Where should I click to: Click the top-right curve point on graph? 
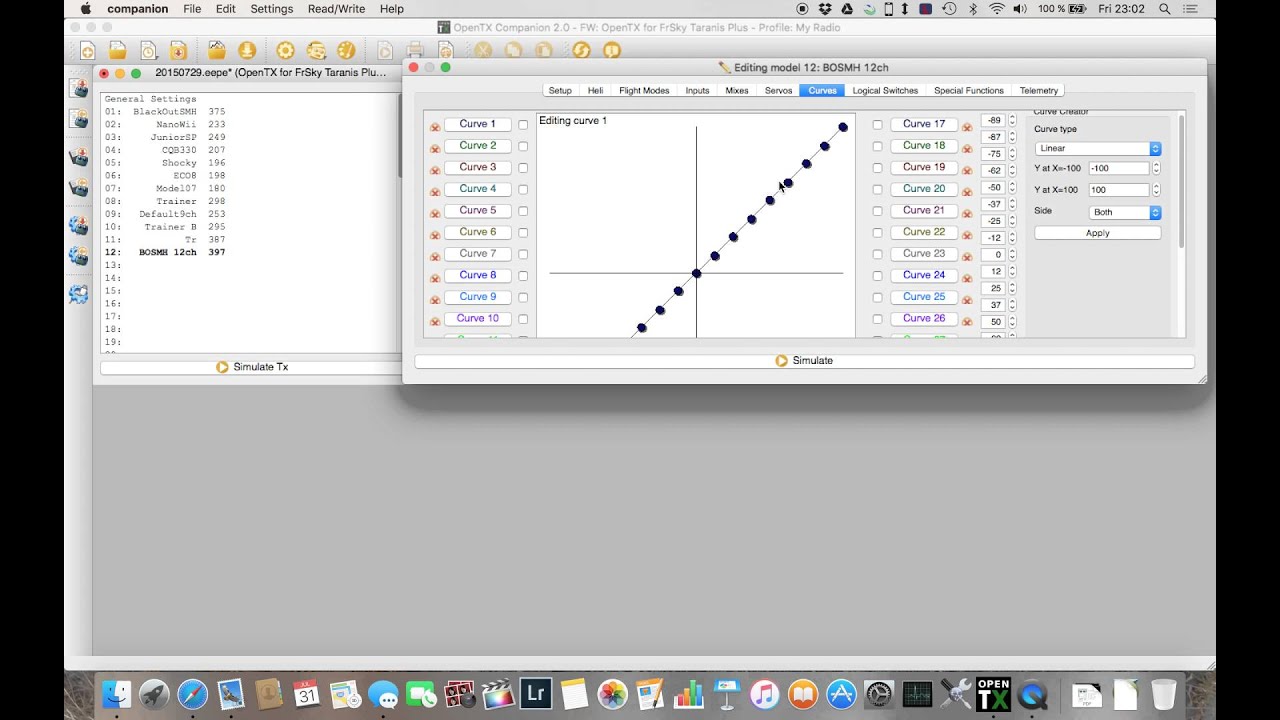pyautogui.click(x=843, y=127)
